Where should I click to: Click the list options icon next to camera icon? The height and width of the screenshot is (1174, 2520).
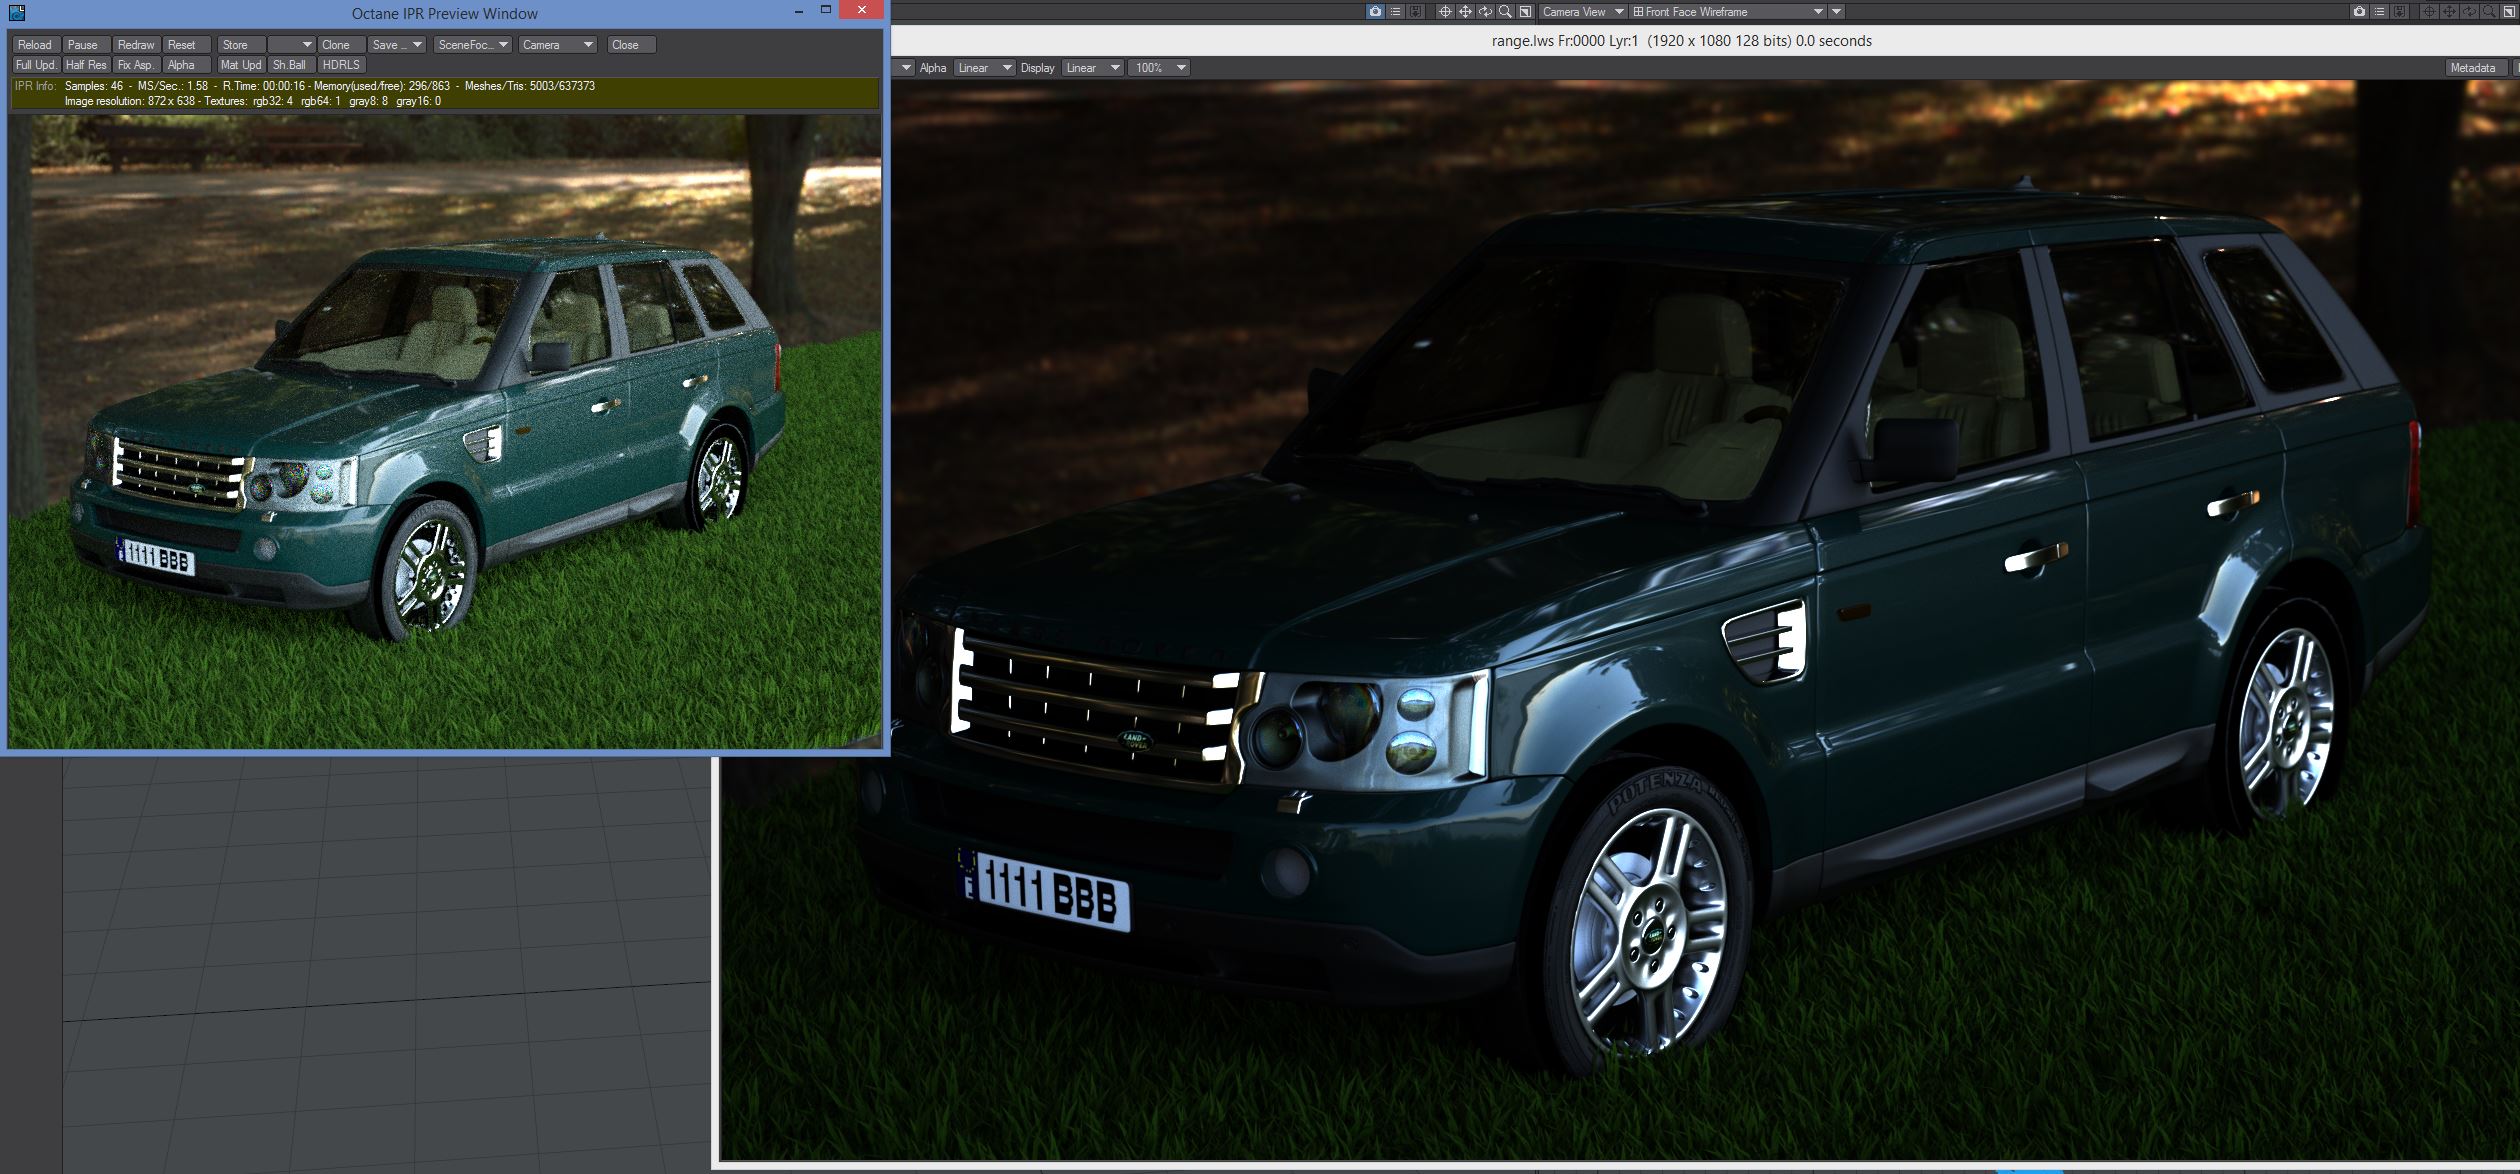1395,12
